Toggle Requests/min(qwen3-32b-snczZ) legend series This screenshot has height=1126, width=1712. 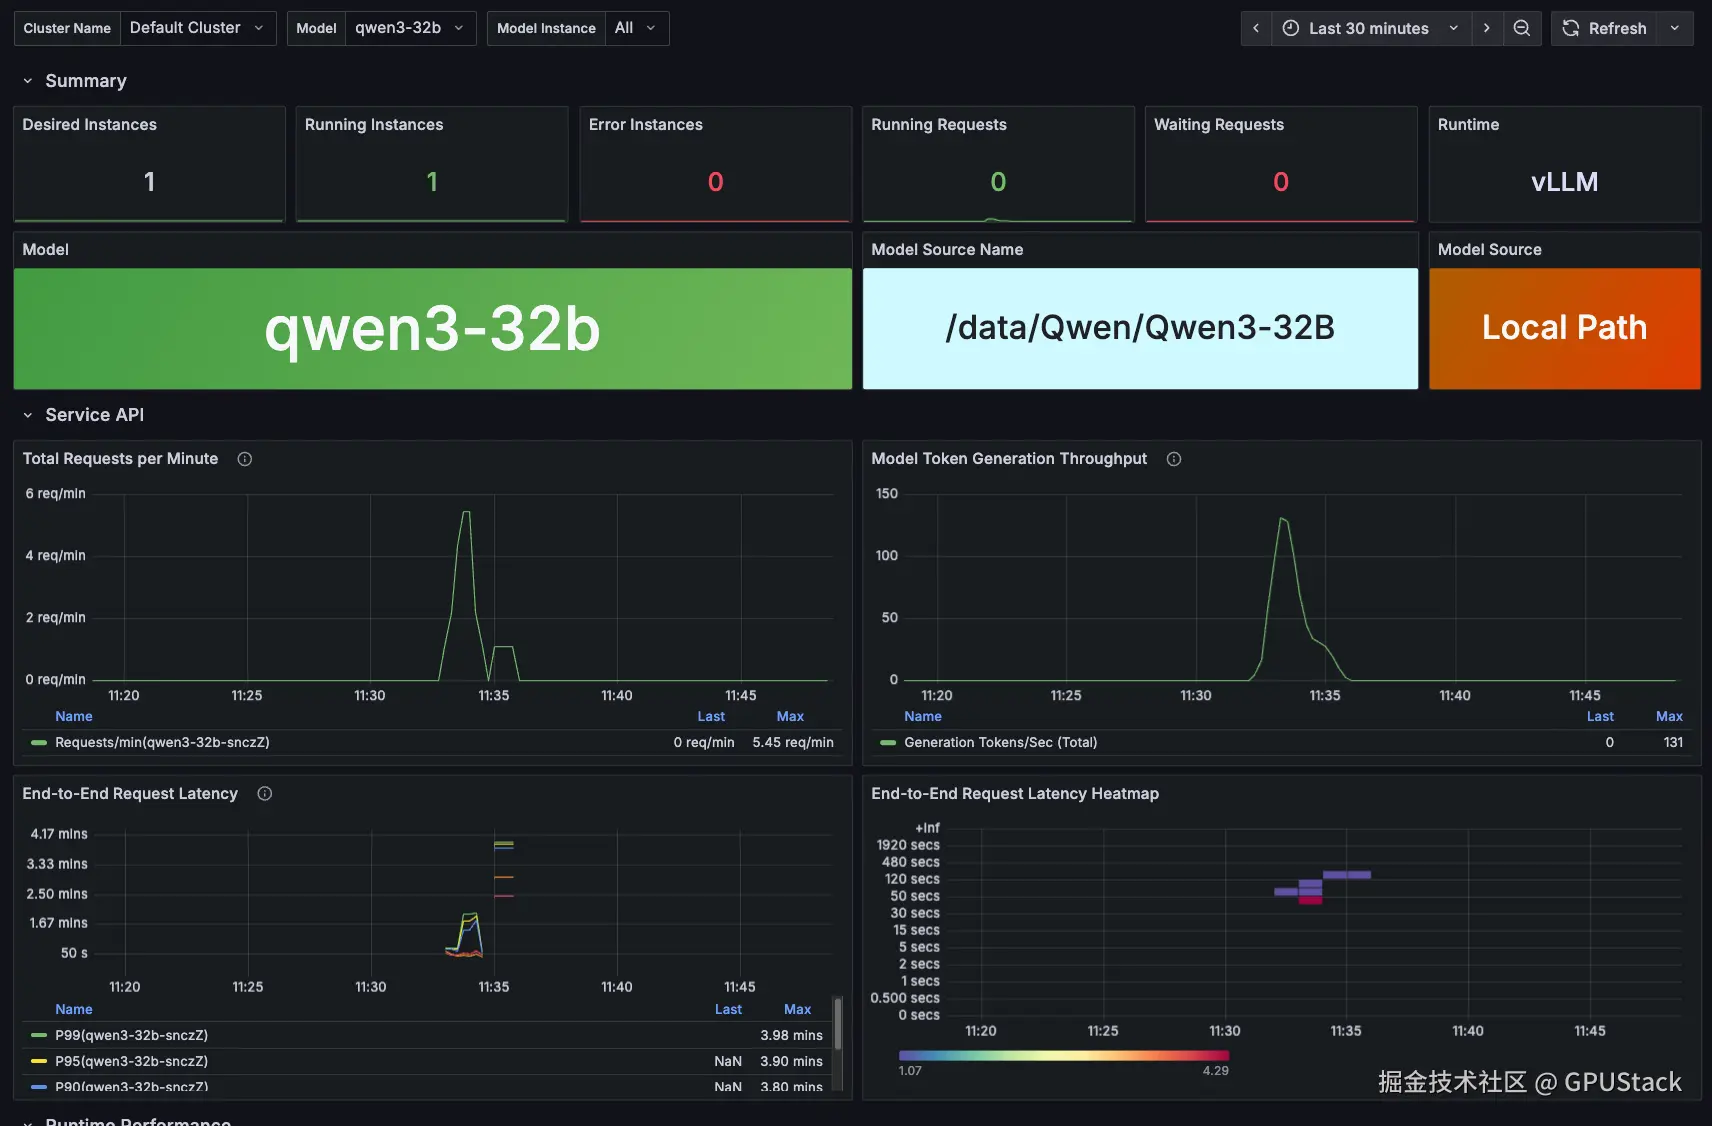[162, 743]
